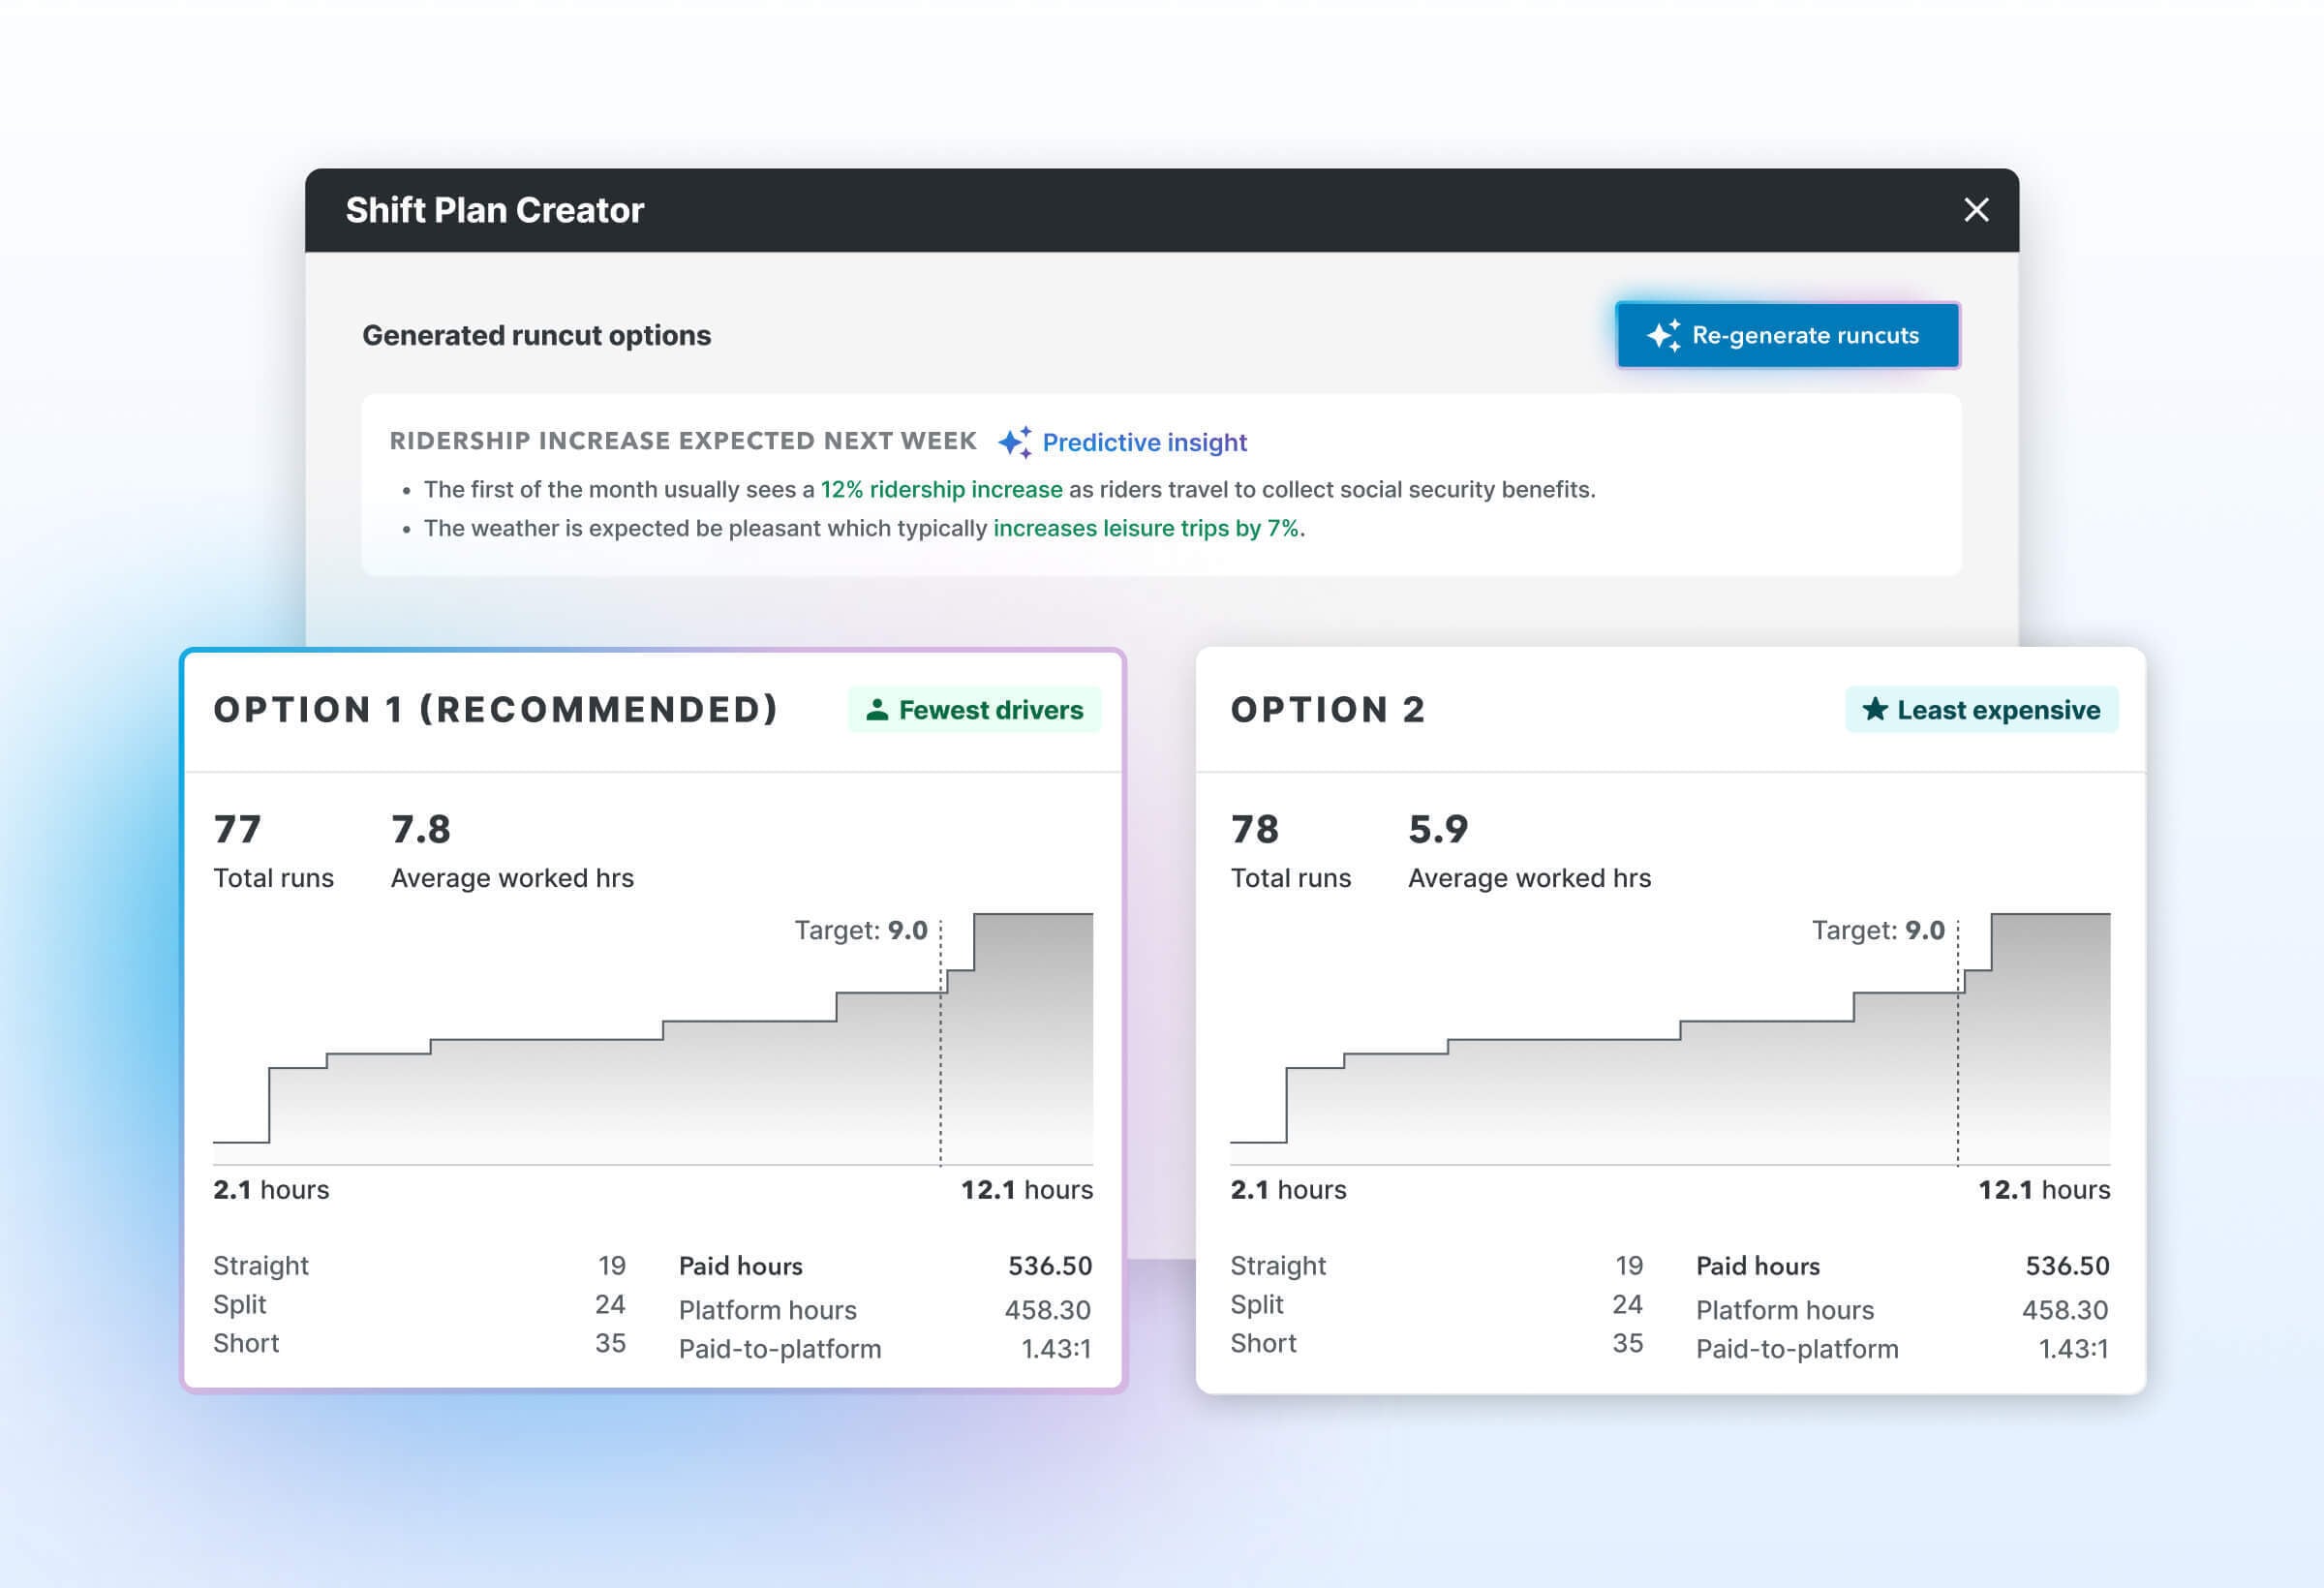This screenshot has height=1588, width=2324.
Task: Click the Straight row in Option 2
Action: pos(1437,1266)
